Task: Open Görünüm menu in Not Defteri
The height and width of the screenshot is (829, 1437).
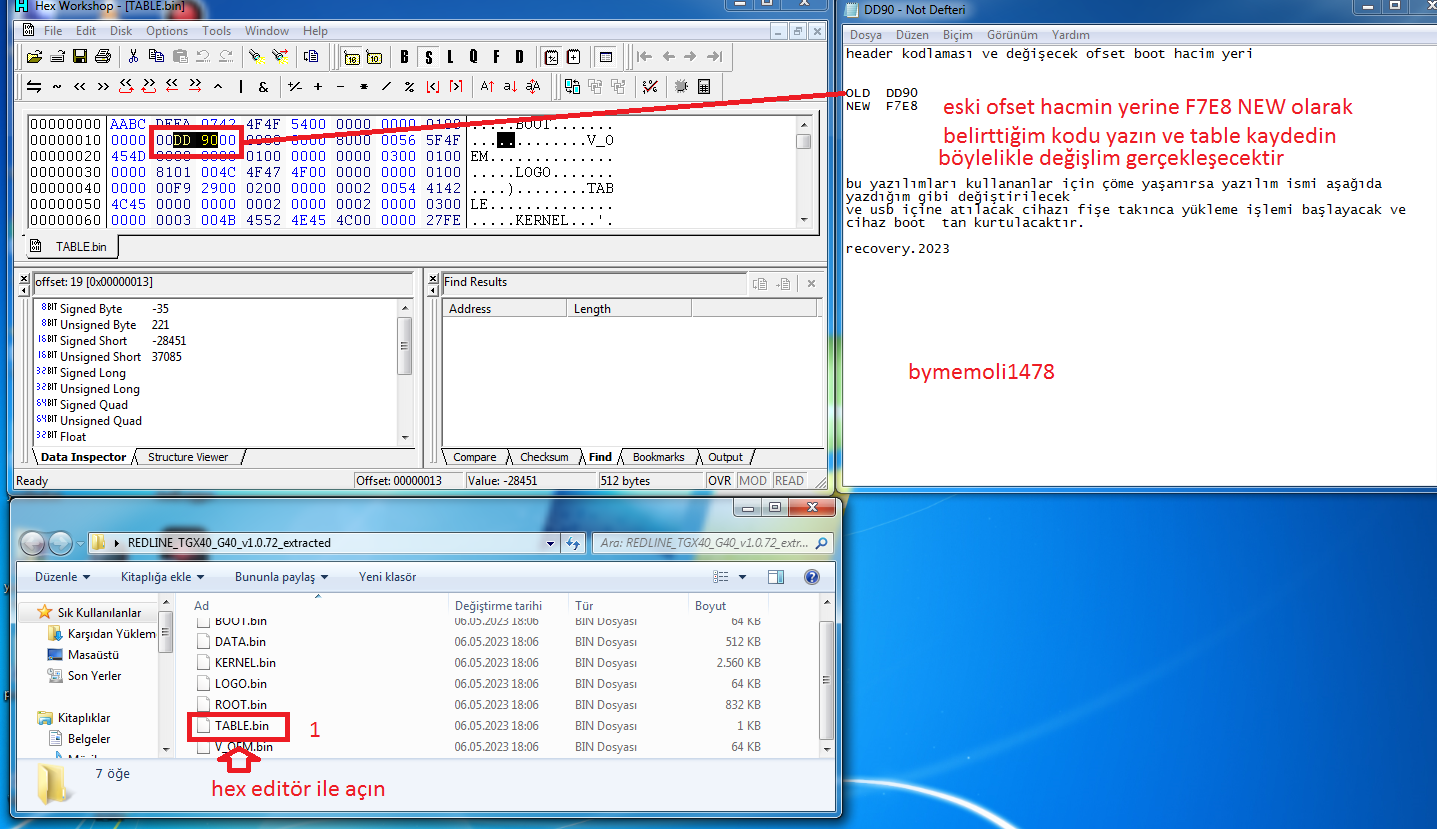Action: (1012, 34)
